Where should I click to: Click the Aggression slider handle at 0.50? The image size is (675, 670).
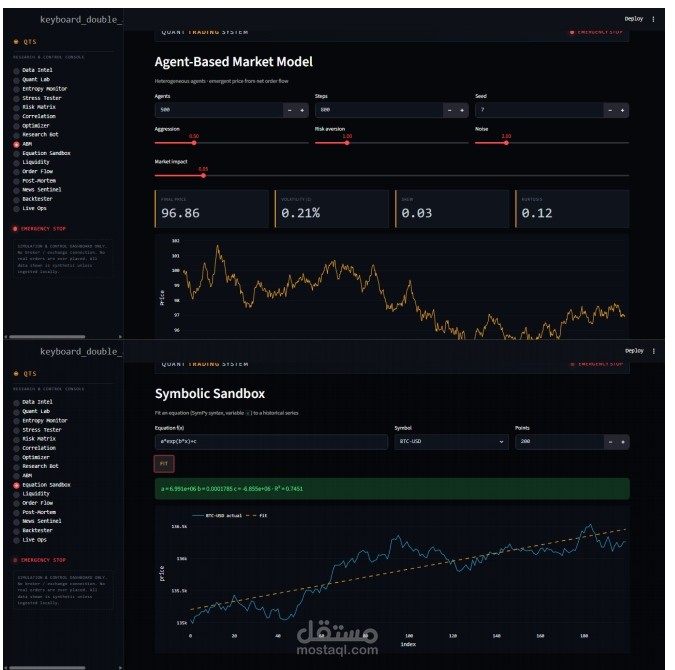(x=194, y=143)
